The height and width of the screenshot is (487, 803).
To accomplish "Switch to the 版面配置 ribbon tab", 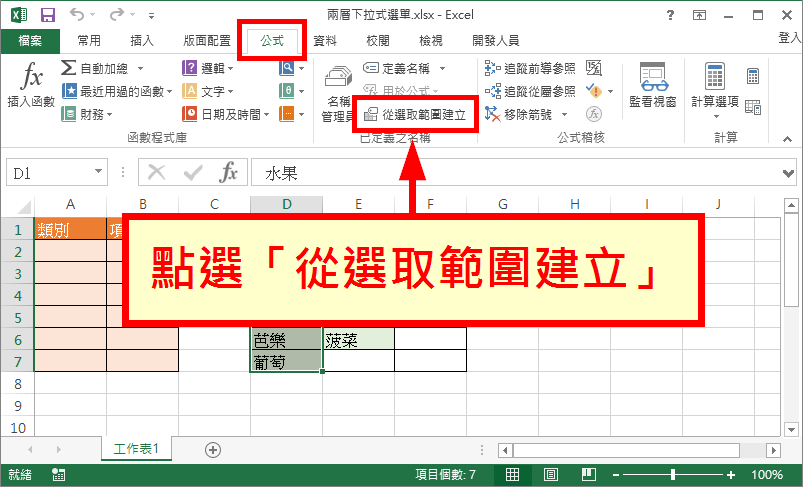I will 207,40.
